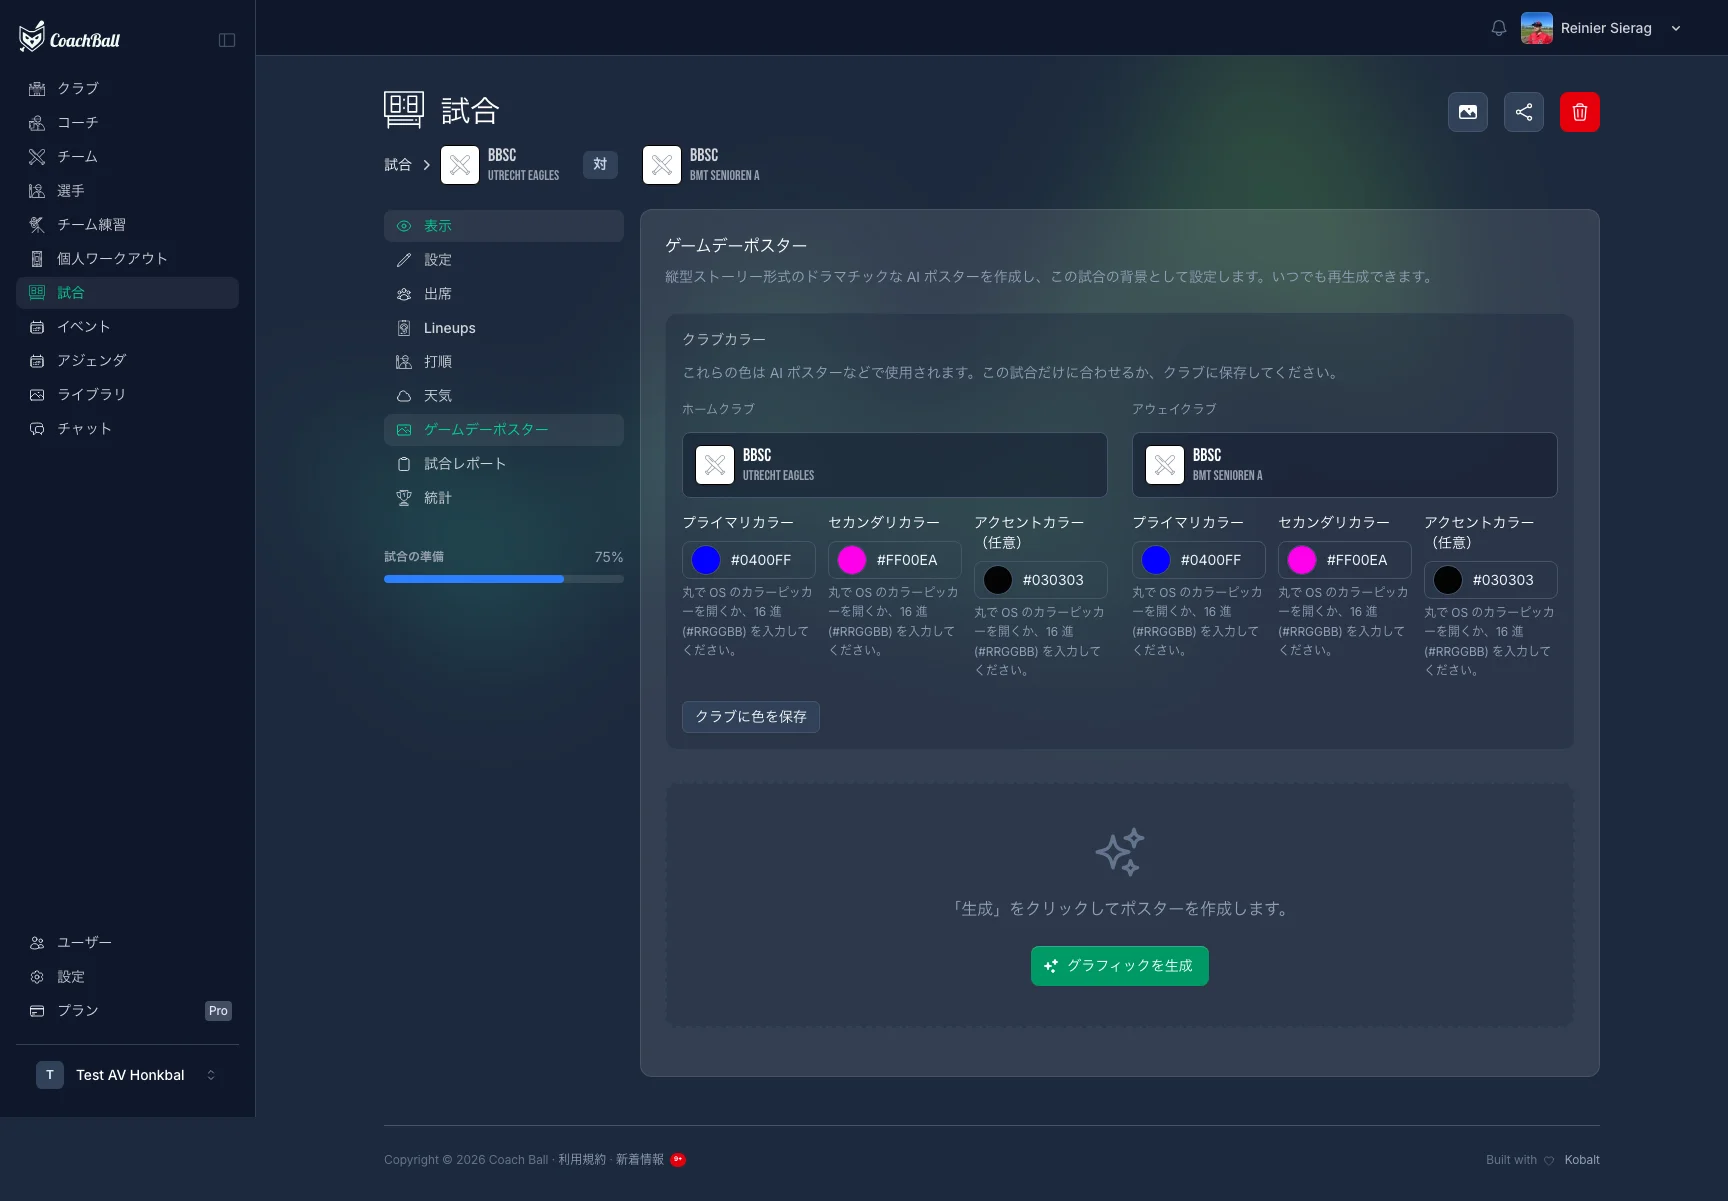Click the red notification badge beside 新着情報
The height and width of the screenshot is (1201, 1728).
(678, 1160)
